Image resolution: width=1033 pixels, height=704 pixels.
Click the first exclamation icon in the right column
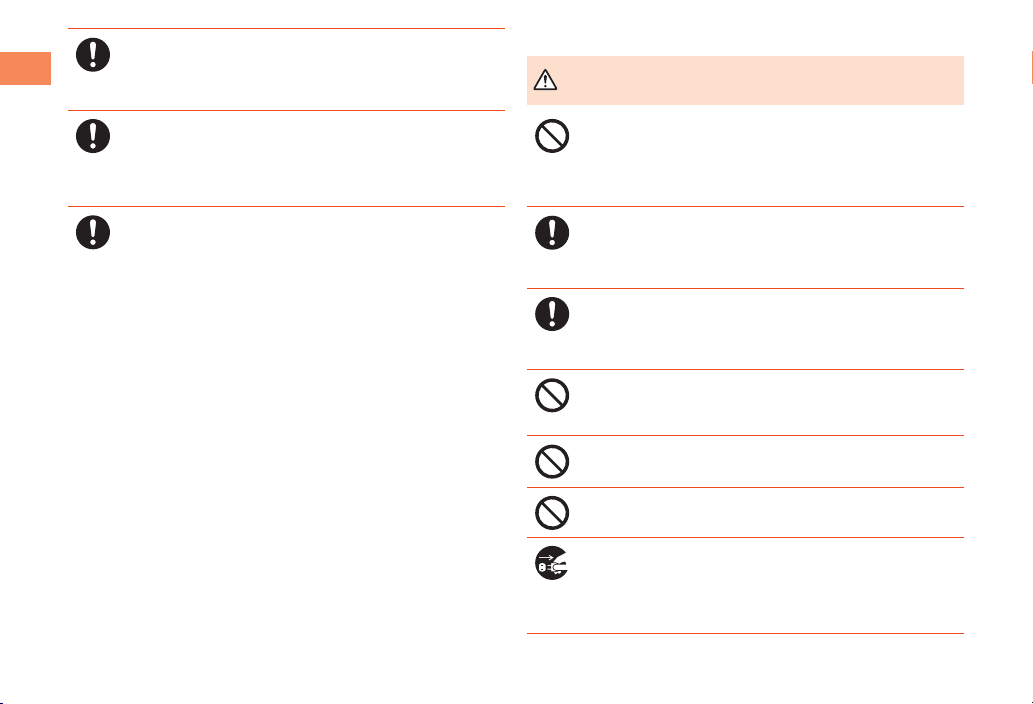point(552,232)
